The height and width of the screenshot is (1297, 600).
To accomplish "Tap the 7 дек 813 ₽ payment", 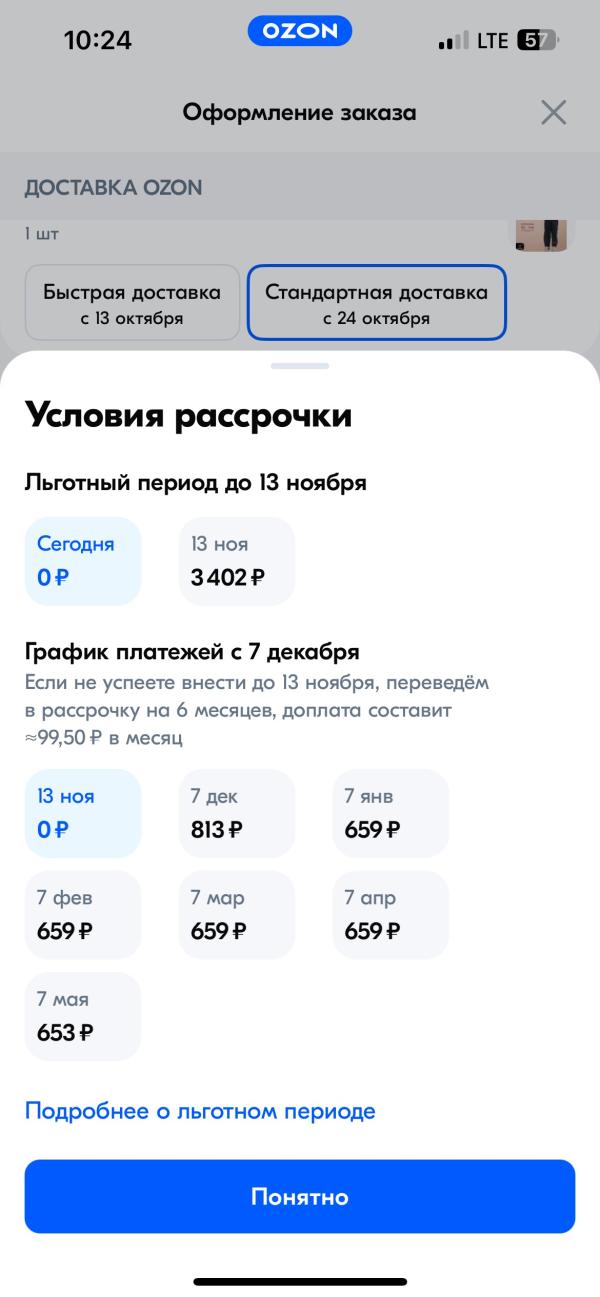I will (237, 813).
